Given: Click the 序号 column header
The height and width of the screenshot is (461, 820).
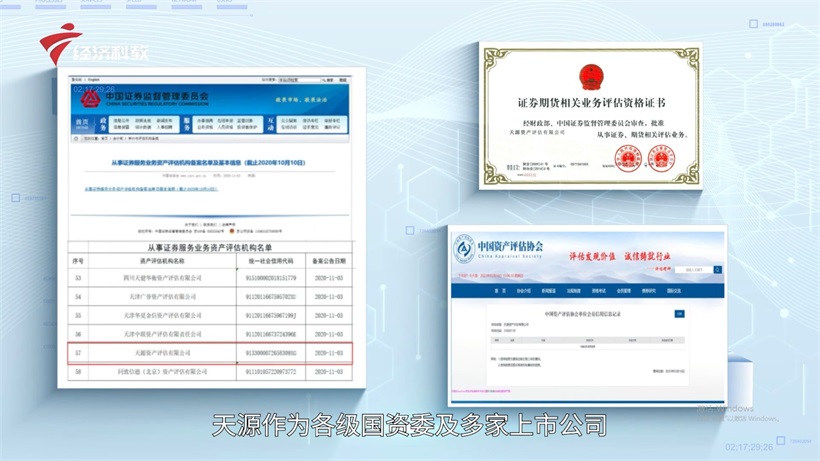Looking at the screenshot, I should (78, 261).
